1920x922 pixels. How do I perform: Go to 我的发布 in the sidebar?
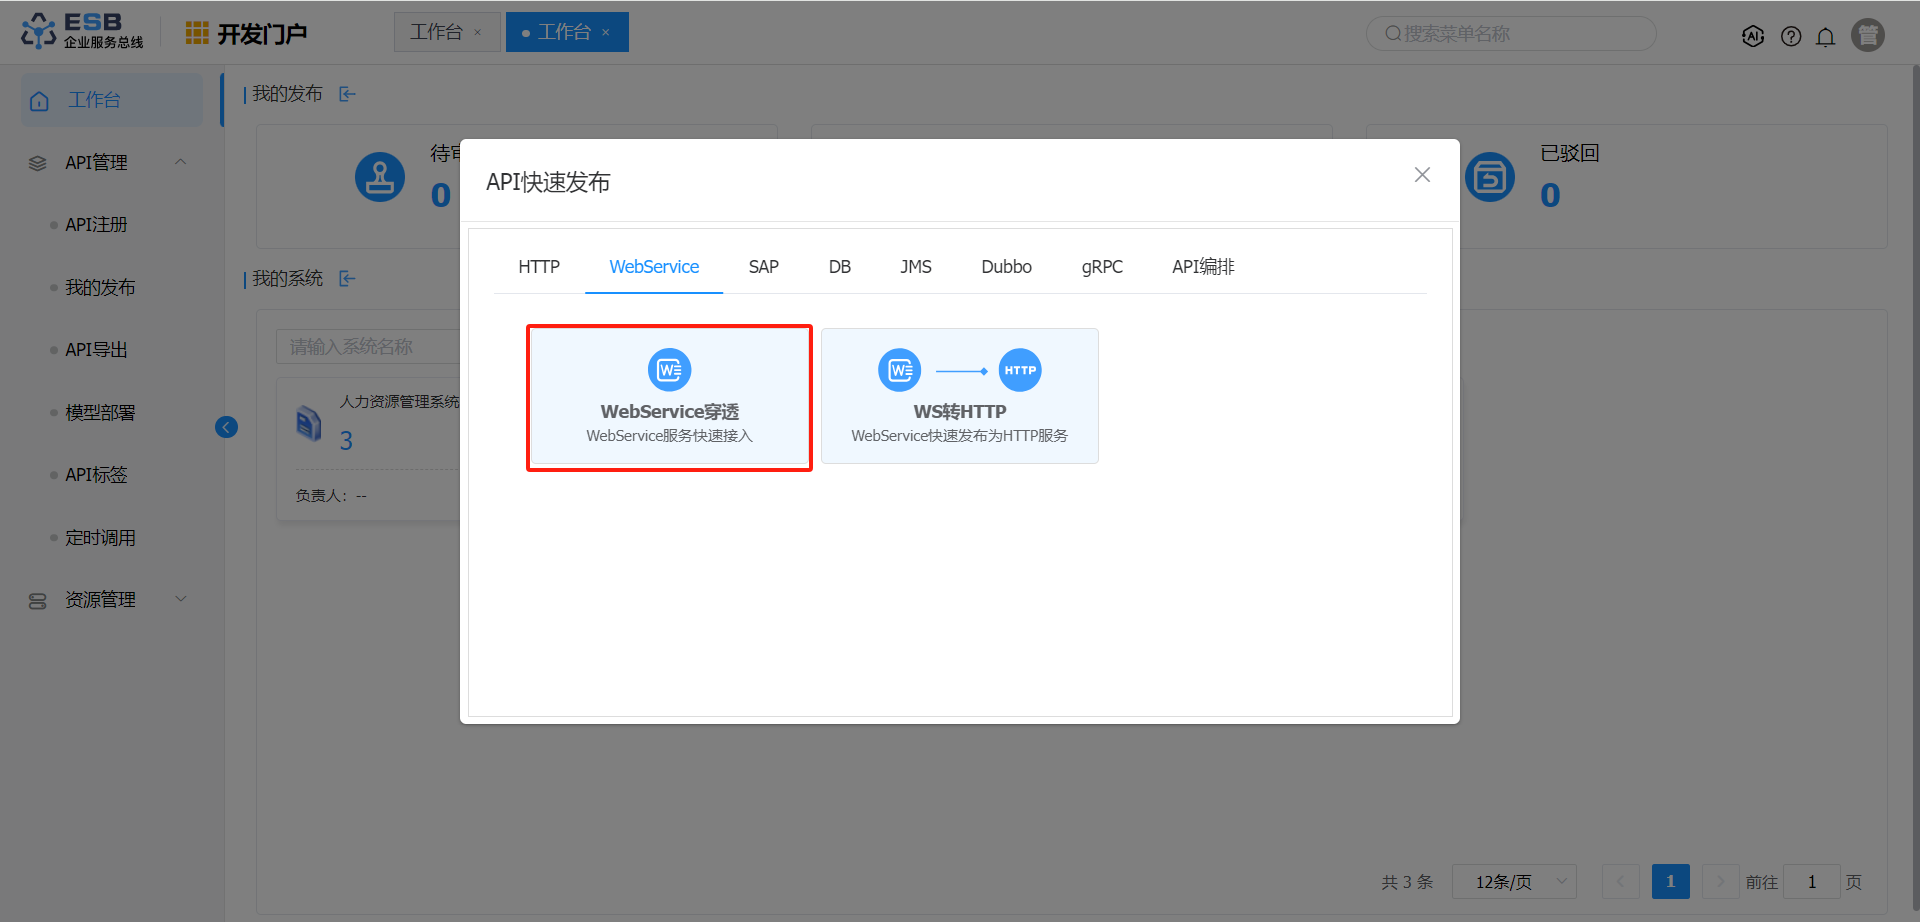tap(100, 288)
